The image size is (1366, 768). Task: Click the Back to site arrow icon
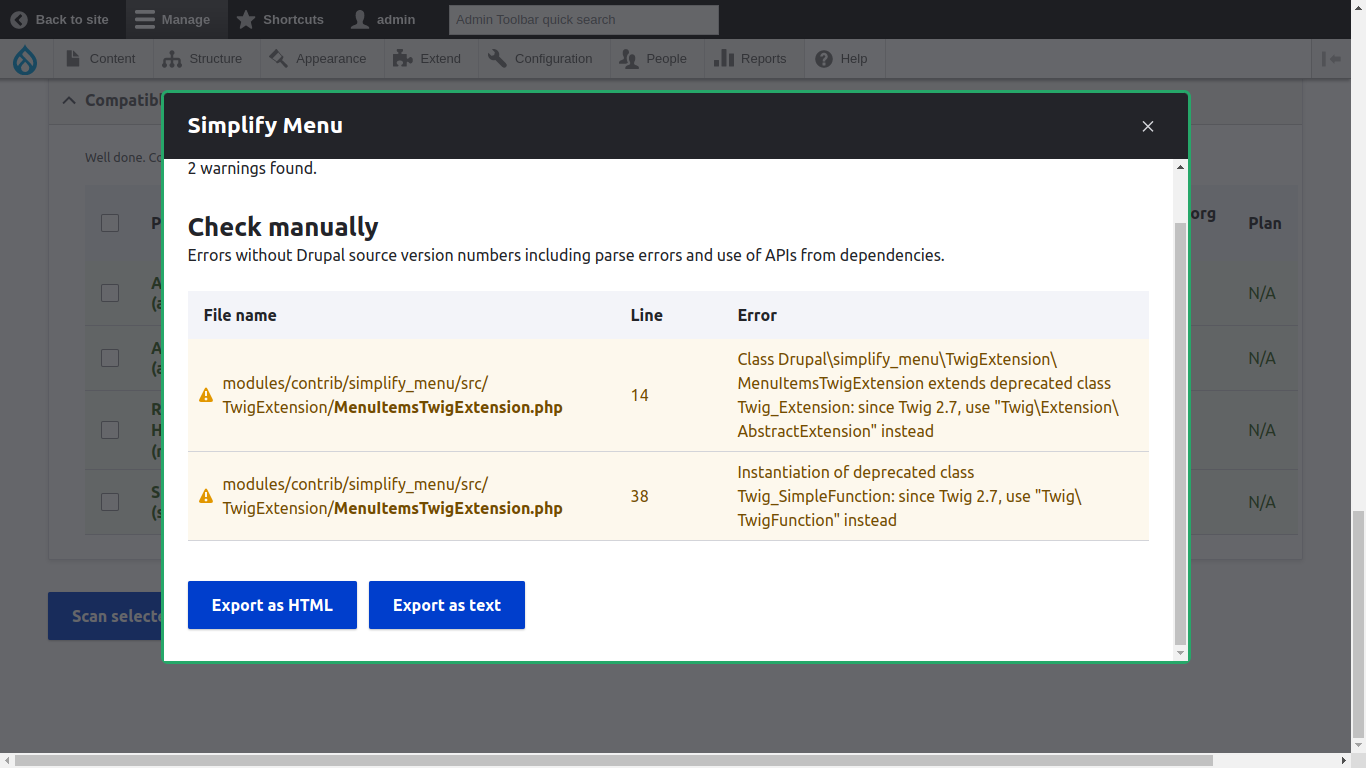19,19
